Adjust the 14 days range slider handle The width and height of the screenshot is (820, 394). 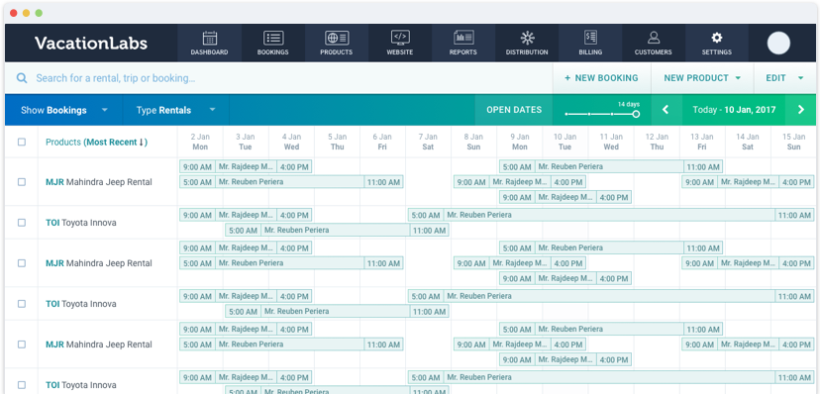(636, 114)
